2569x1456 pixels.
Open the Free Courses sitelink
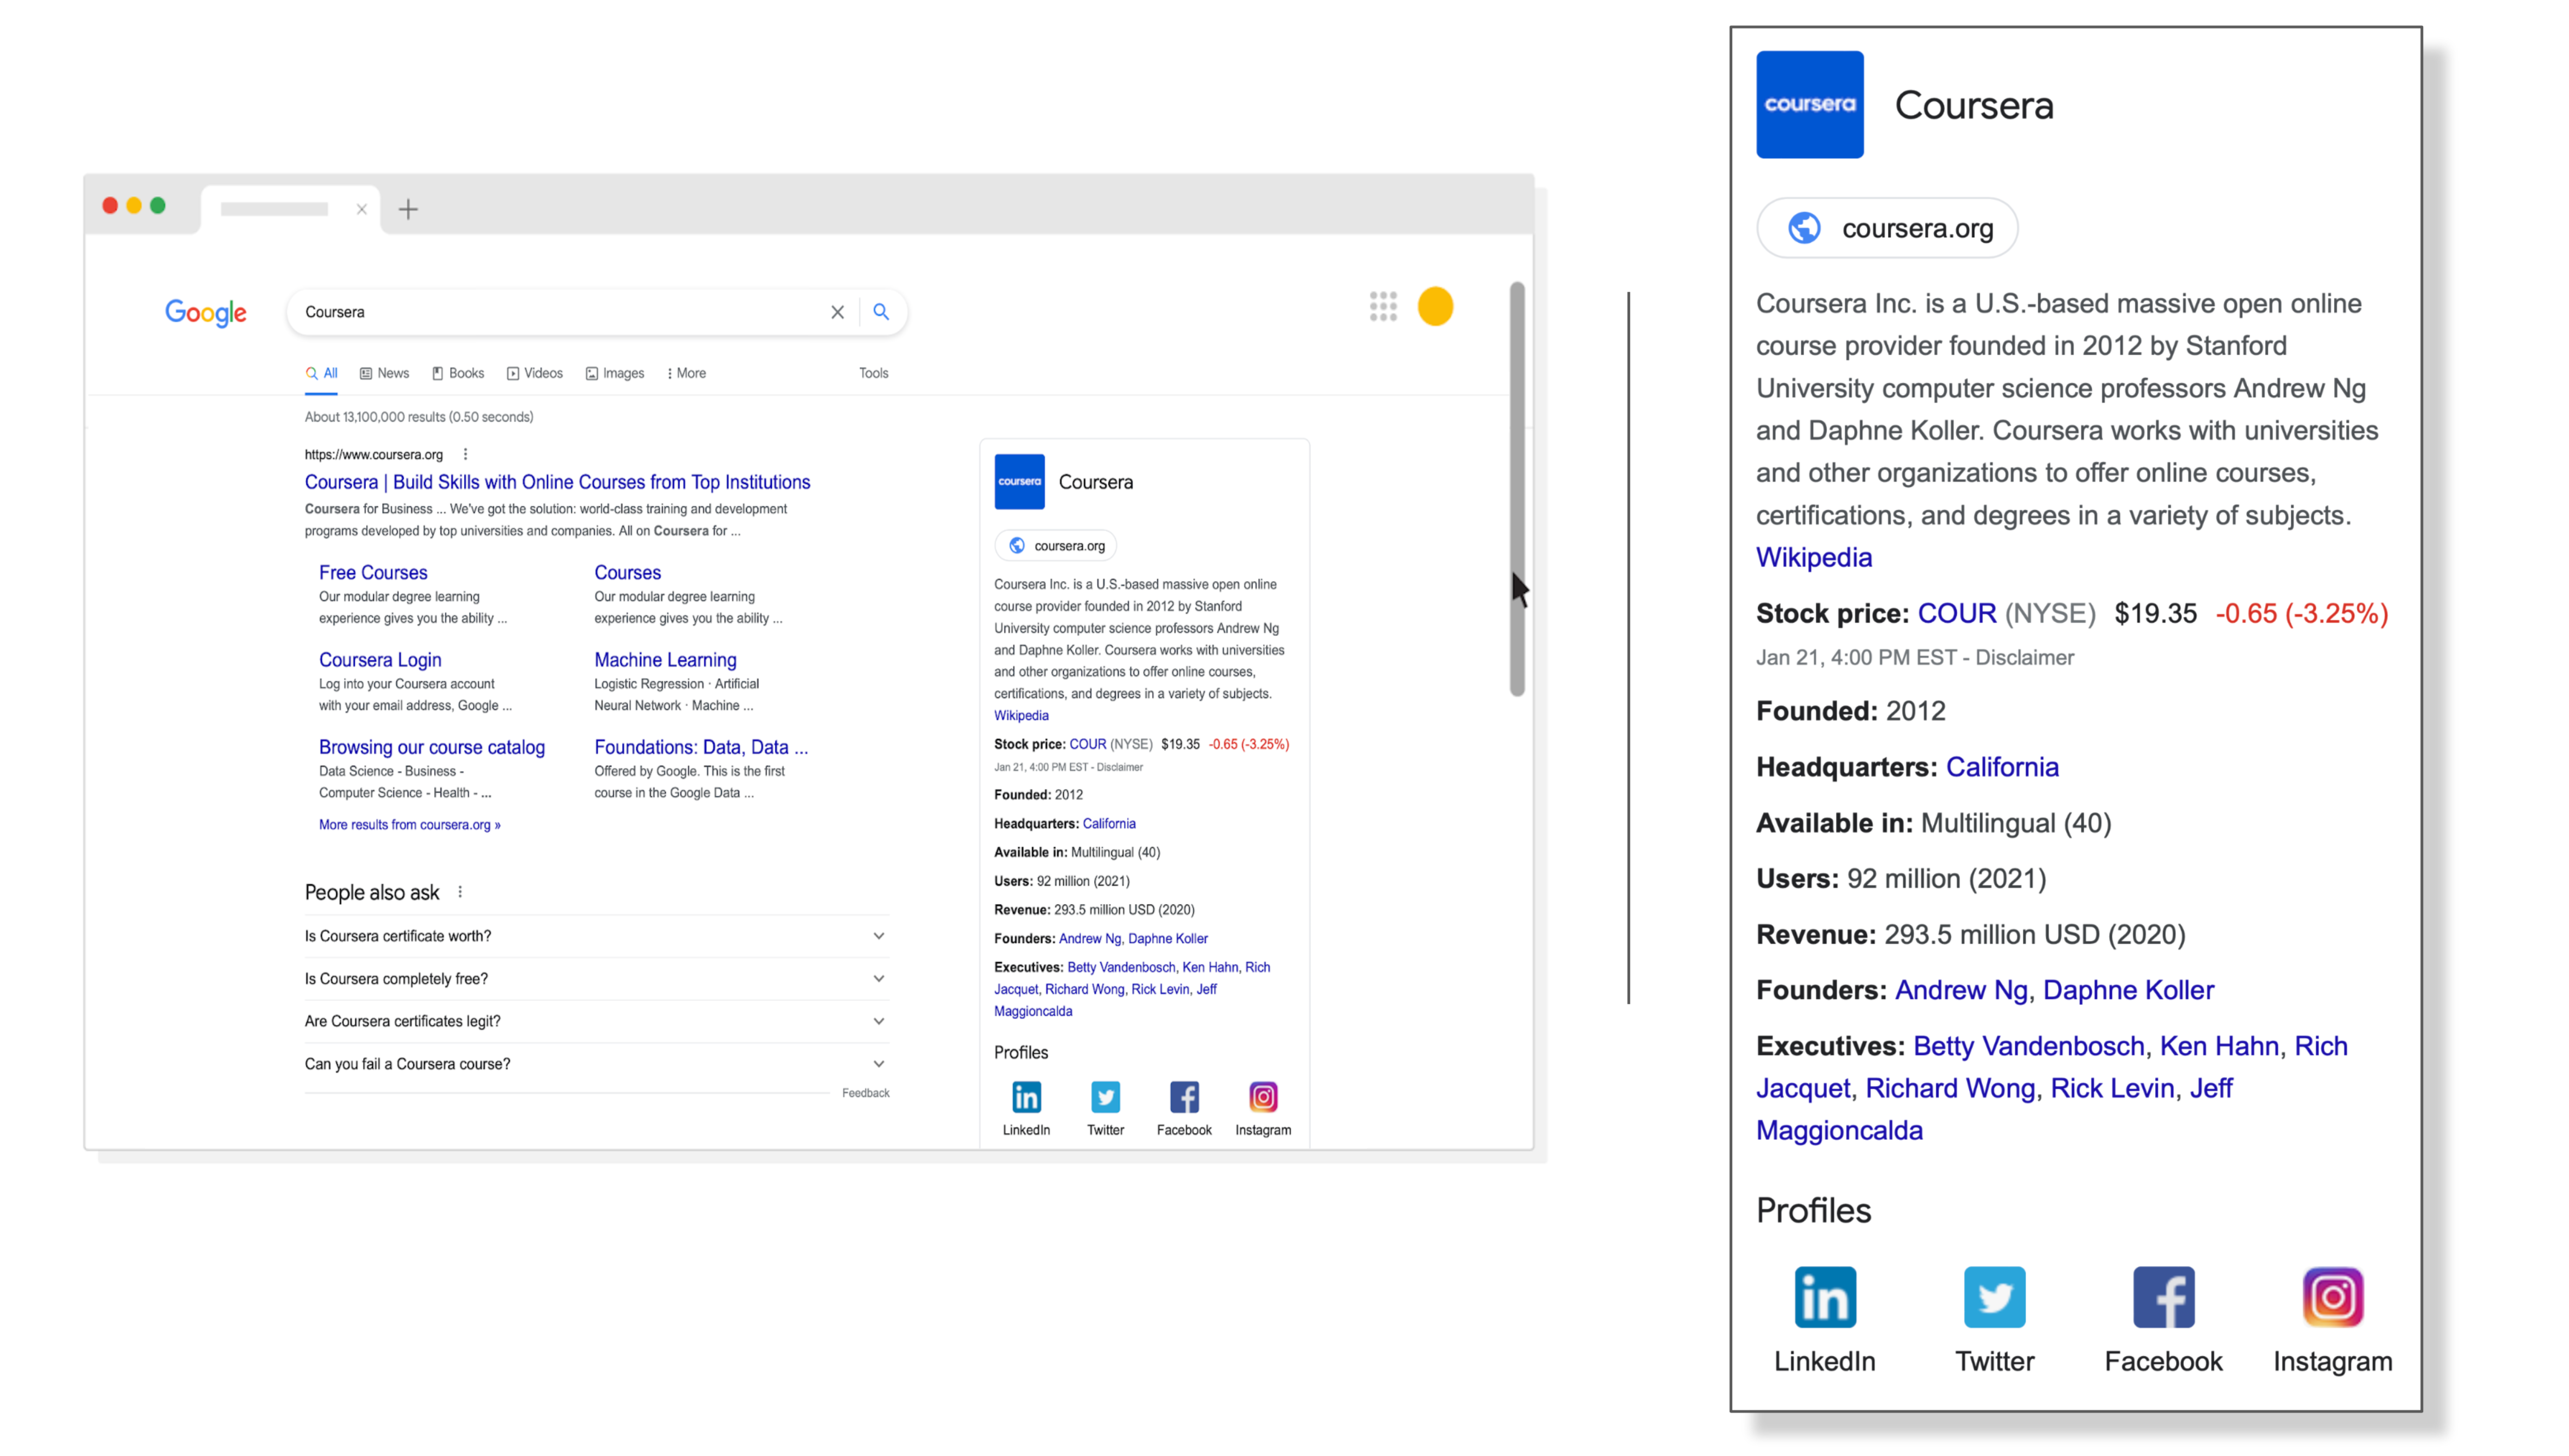373,573
